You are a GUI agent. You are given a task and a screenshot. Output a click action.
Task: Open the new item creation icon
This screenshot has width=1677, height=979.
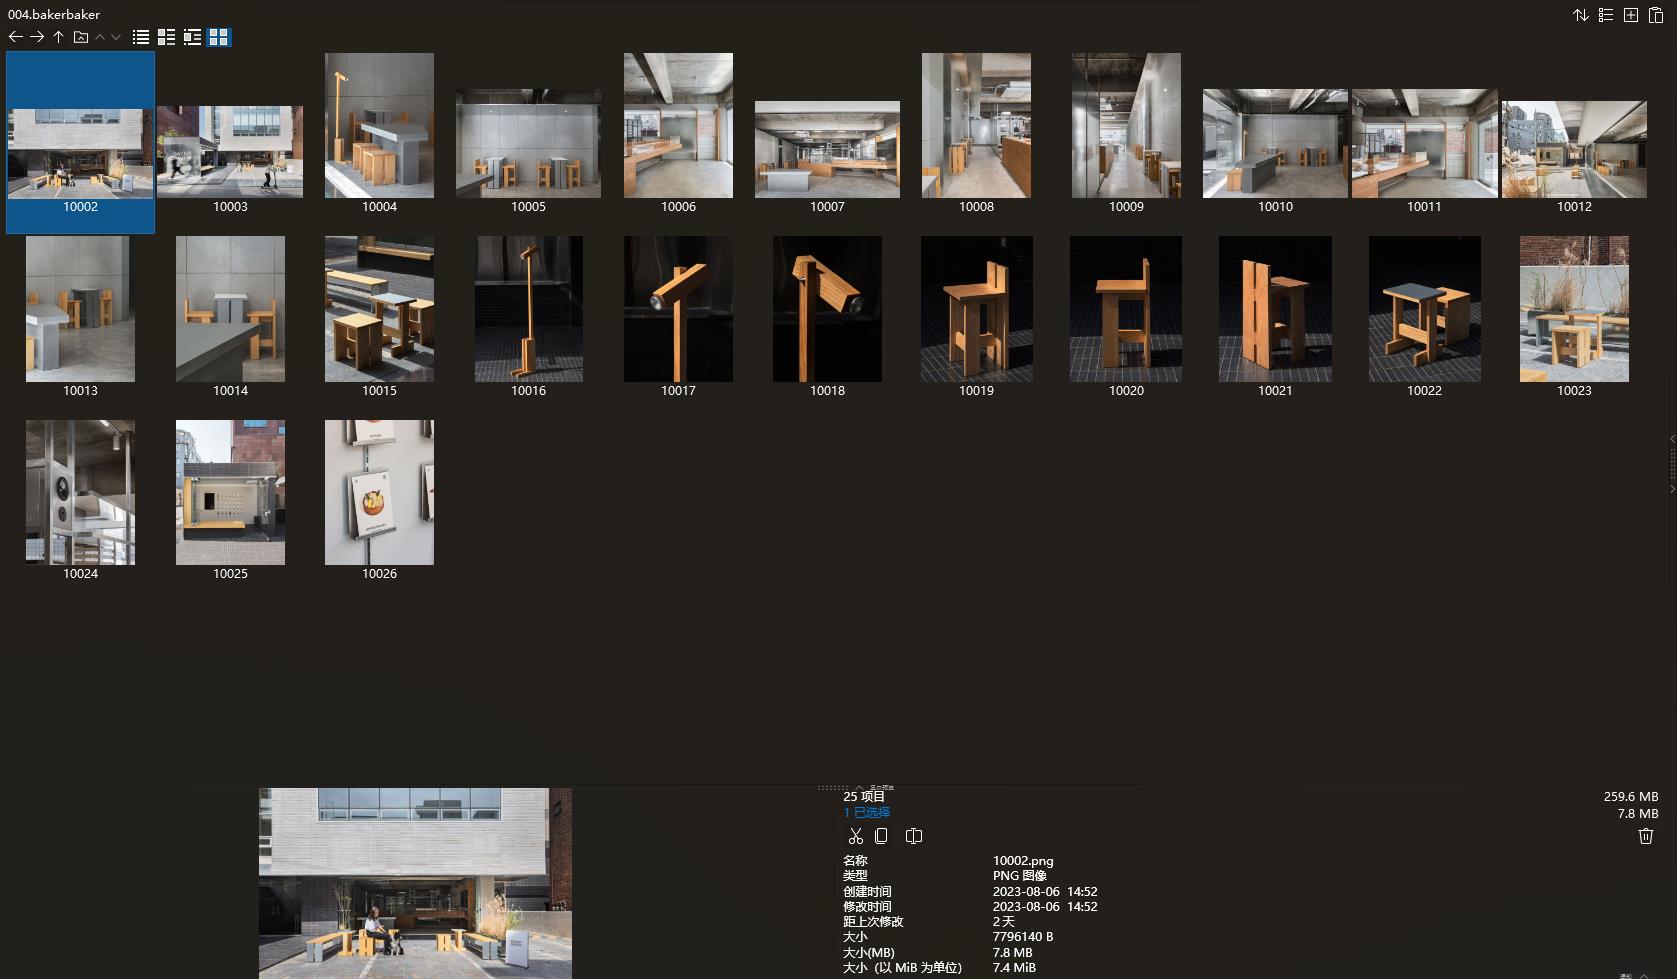pyautogui.click(x=1631, y=15)
